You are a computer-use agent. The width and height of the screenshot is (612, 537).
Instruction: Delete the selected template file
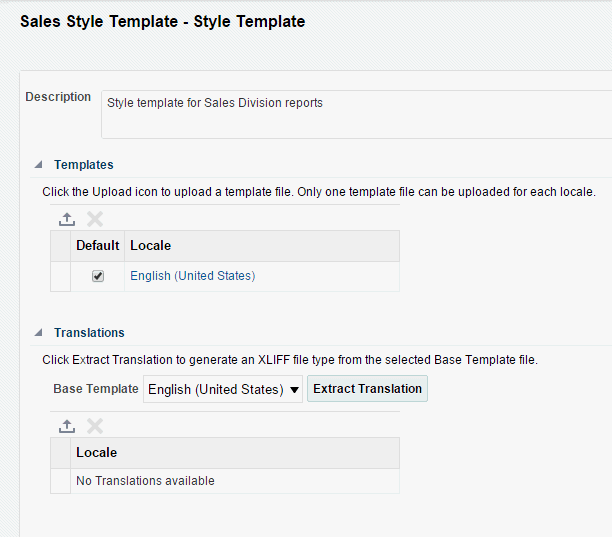tap(95, 219)
